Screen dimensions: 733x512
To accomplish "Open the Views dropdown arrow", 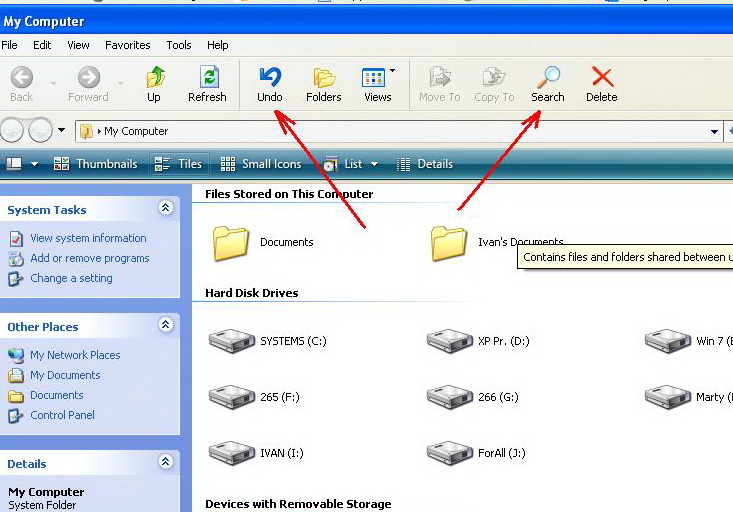I will pos(392,71).
